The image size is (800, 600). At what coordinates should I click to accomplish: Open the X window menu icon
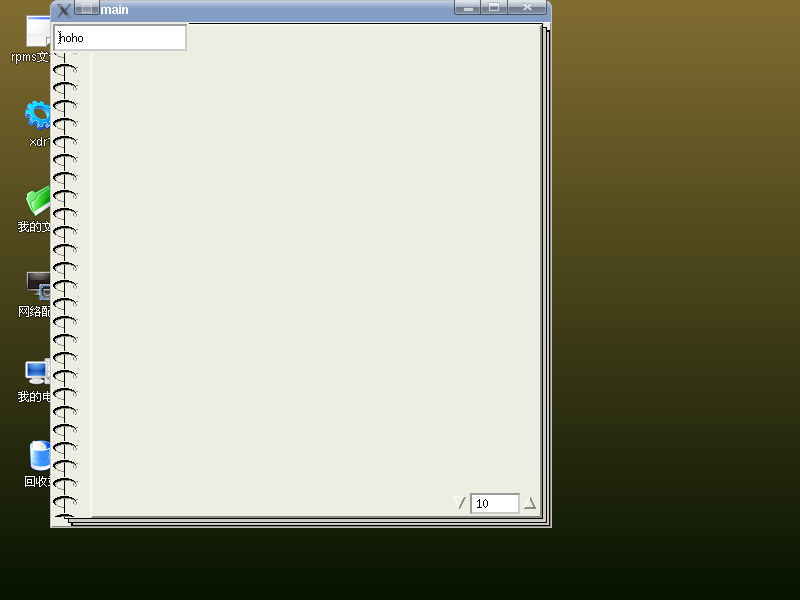(64, 10)
